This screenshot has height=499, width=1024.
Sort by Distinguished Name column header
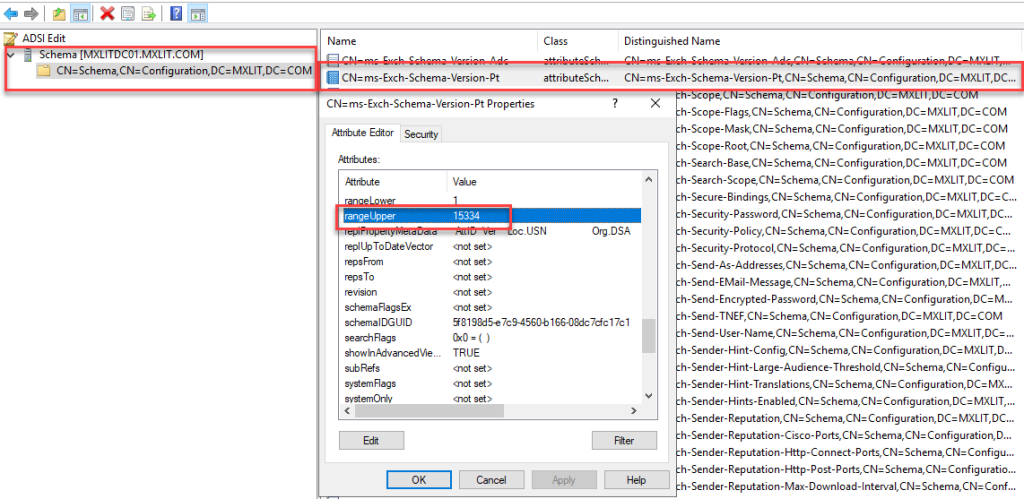(670, 41)
